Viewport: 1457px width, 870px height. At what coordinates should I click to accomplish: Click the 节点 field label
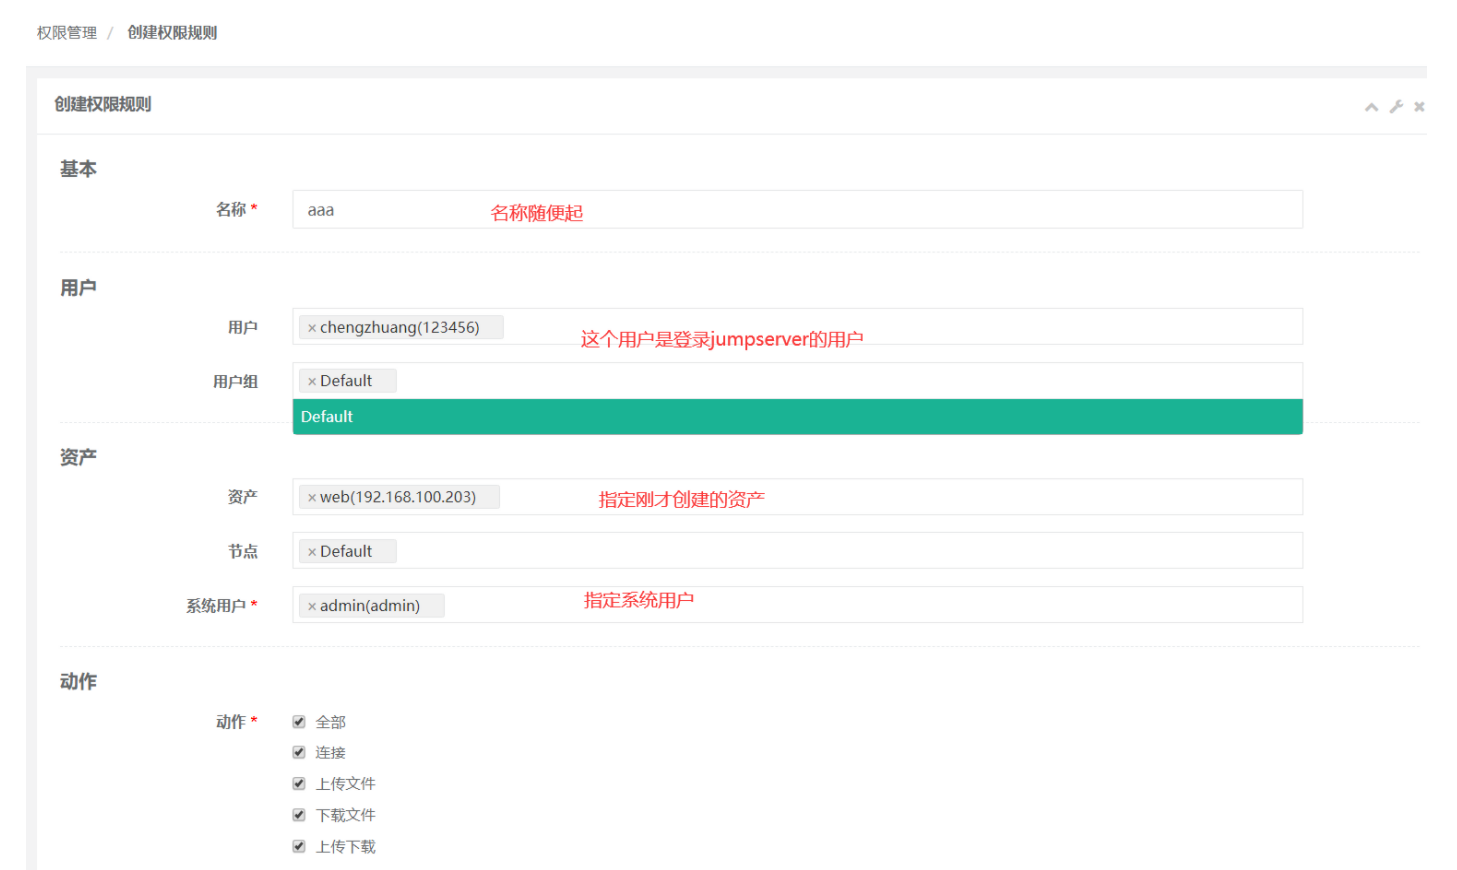(243, 552)
